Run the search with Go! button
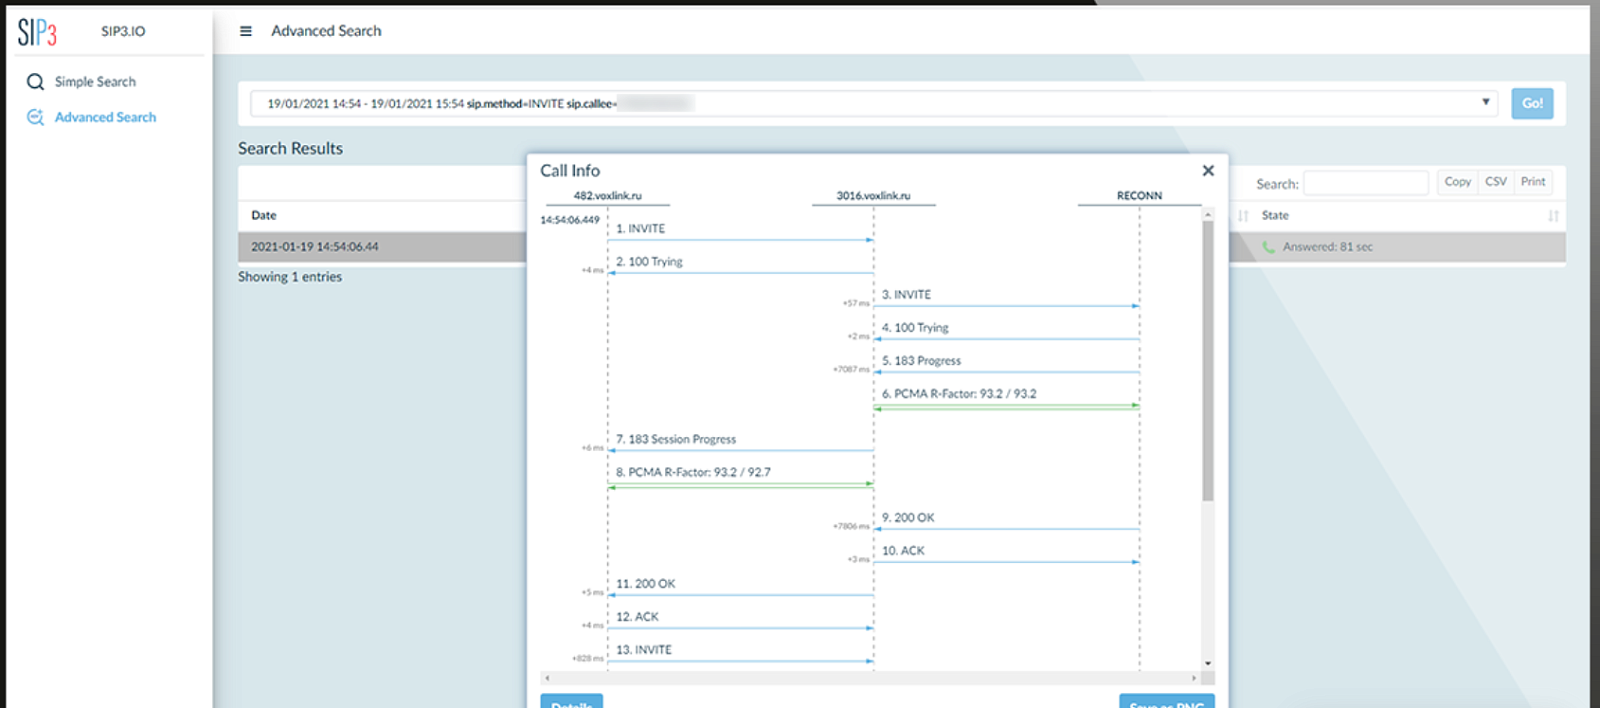The width and height of the screenshot is (1600, 708). coord(1532,103)
